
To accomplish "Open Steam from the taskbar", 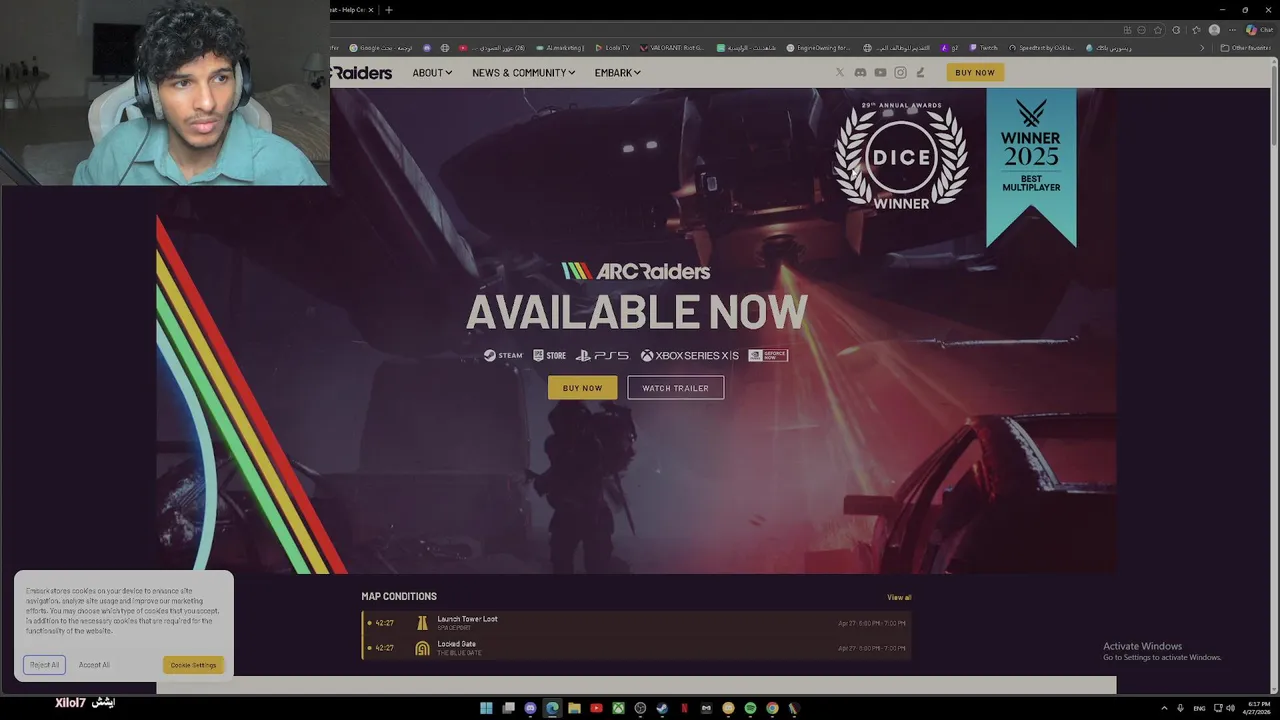I will tap(662, 708).
